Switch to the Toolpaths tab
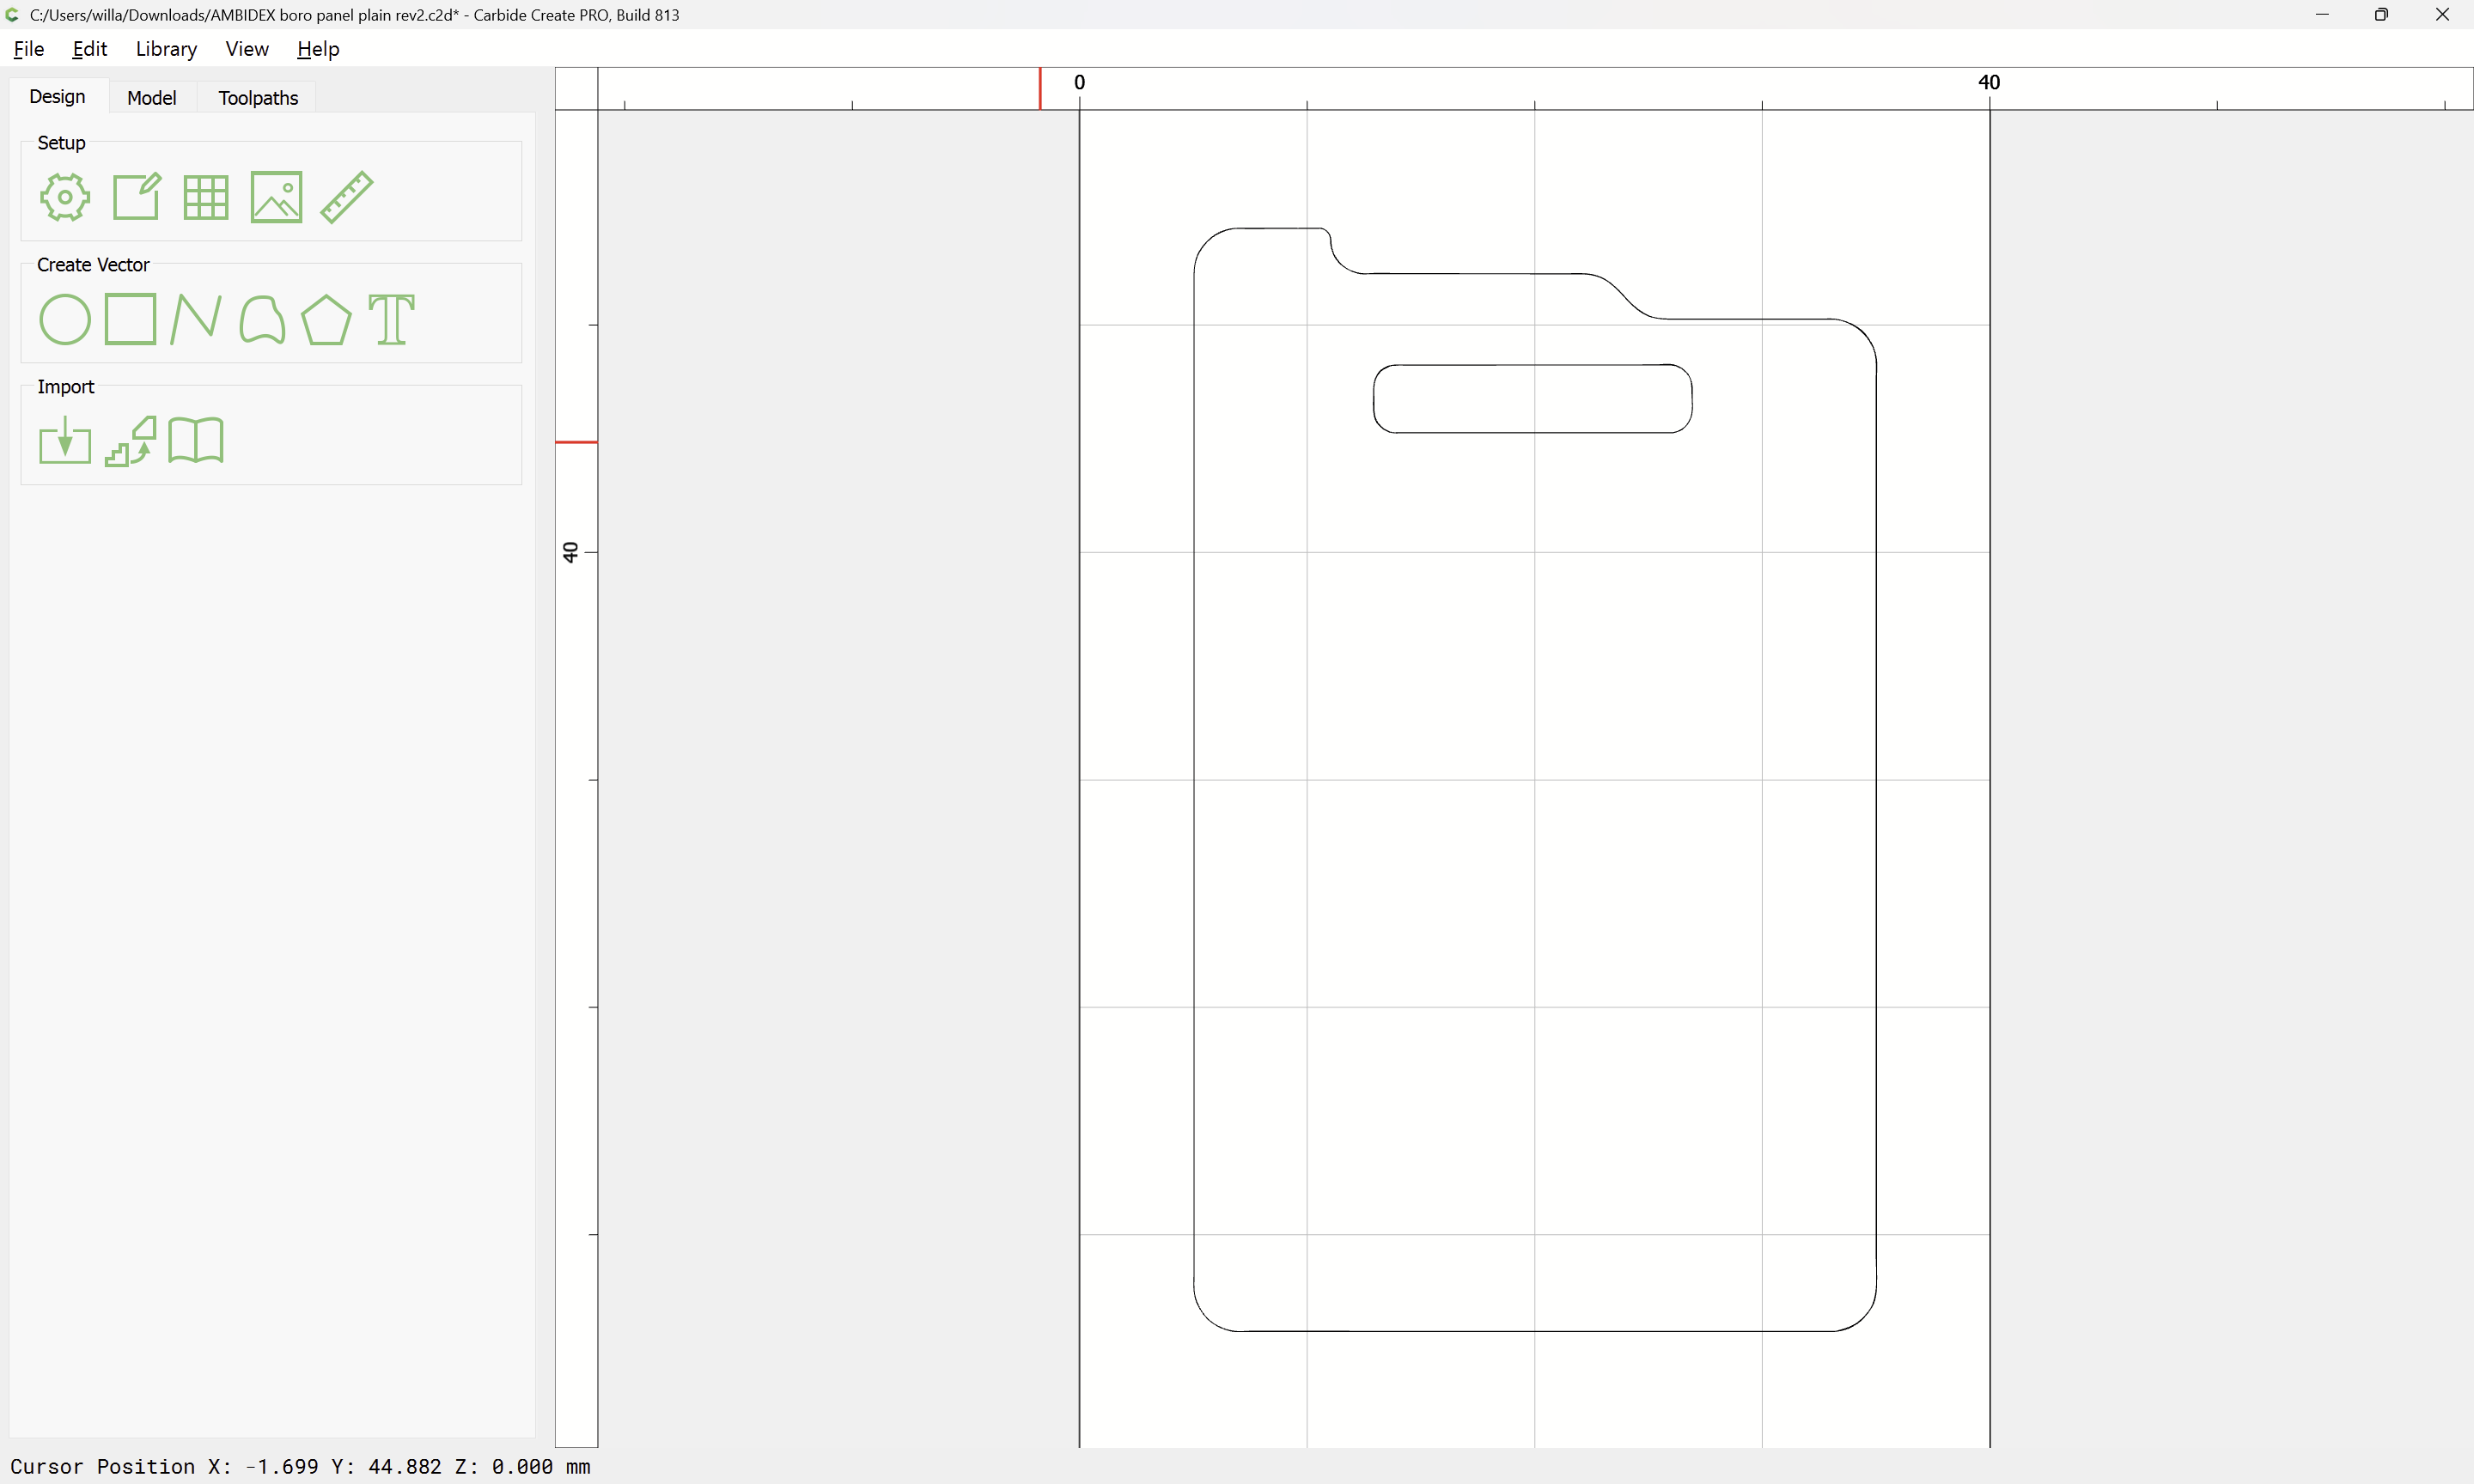The width and height of the screenshot is (2474, 1484). 258,97
